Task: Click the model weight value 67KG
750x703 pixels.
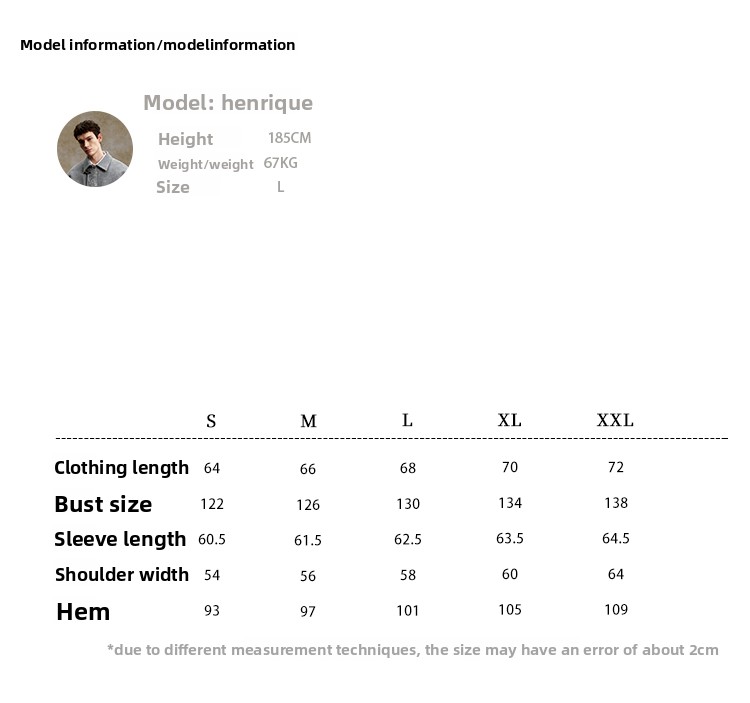Action: [x=281, y=163]
